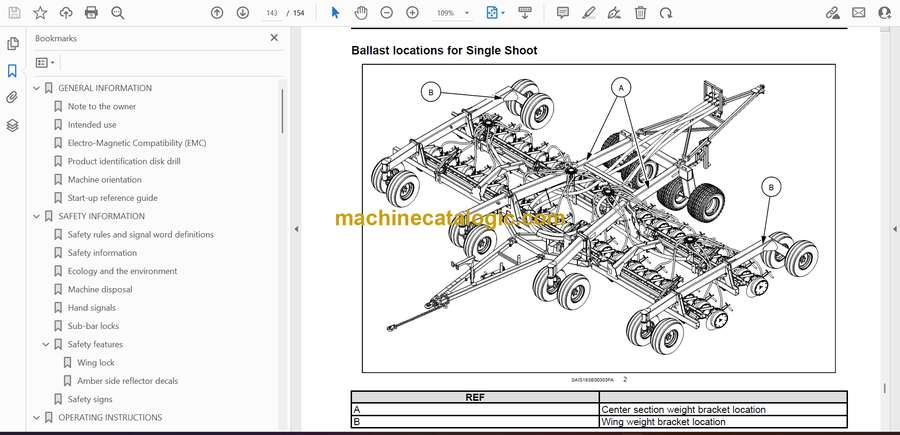Print the document
The height and width of the screenshot is (435, 900).
pos(91,13)
